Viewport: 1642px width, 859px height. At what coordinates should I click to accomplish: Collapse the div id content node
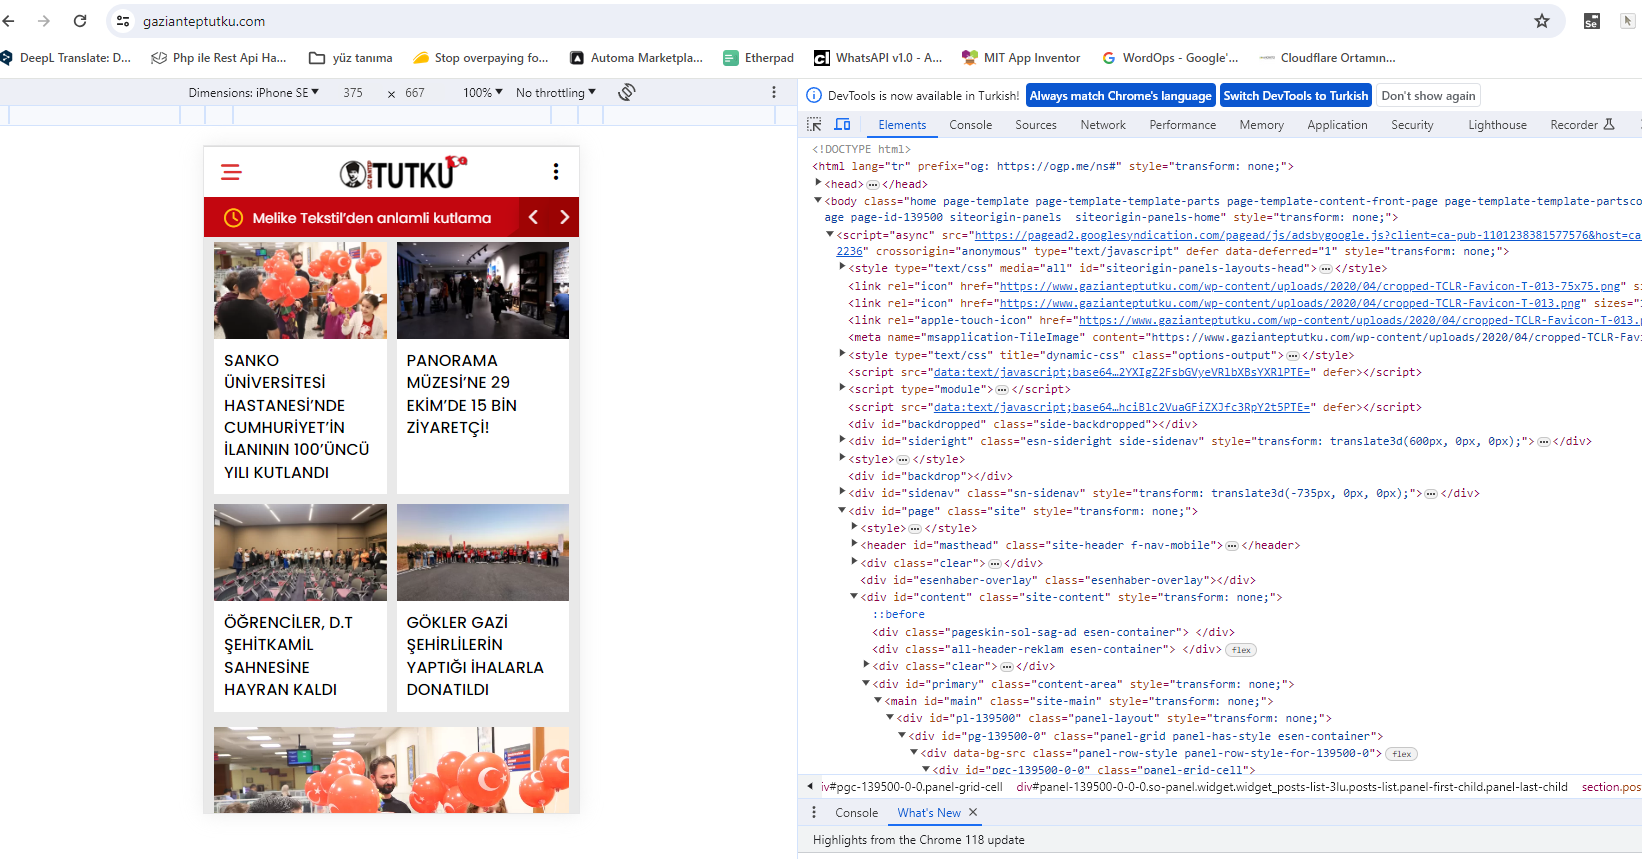click(x=854, y=596)
